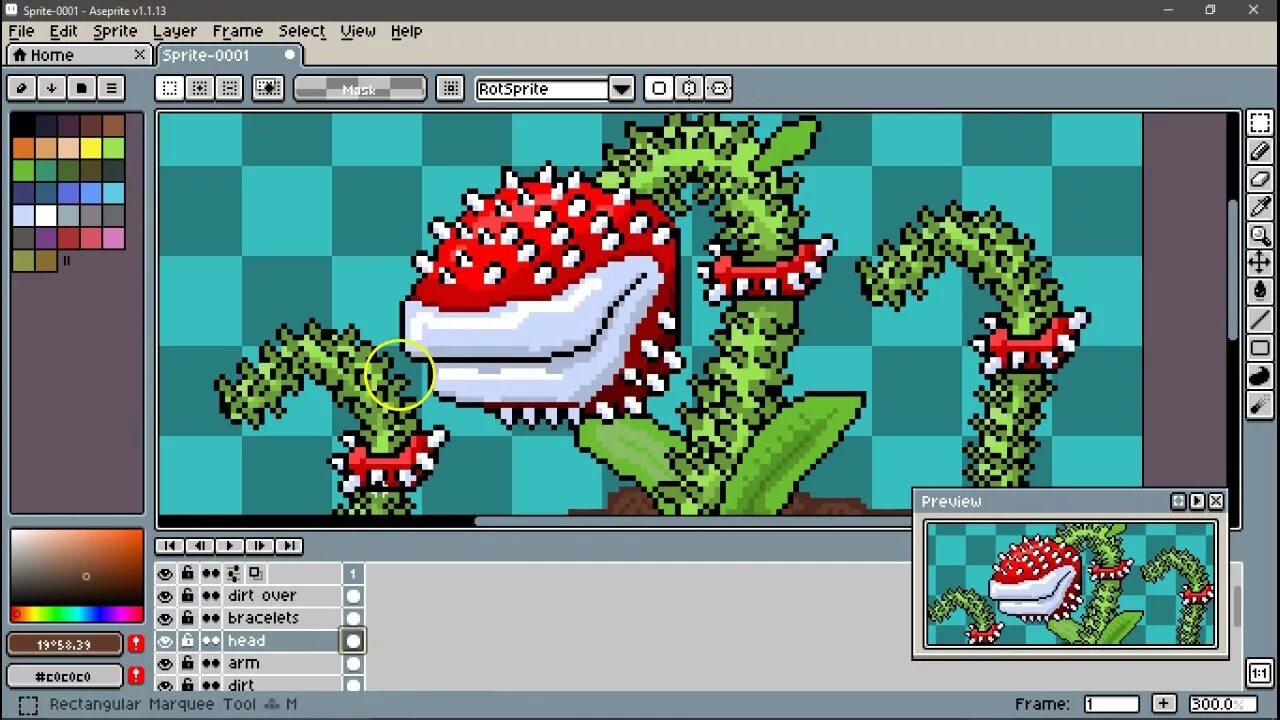Select the Paint Bucket tool
Viewport: 1280px width, 720px height.
tap(1260, 291)
